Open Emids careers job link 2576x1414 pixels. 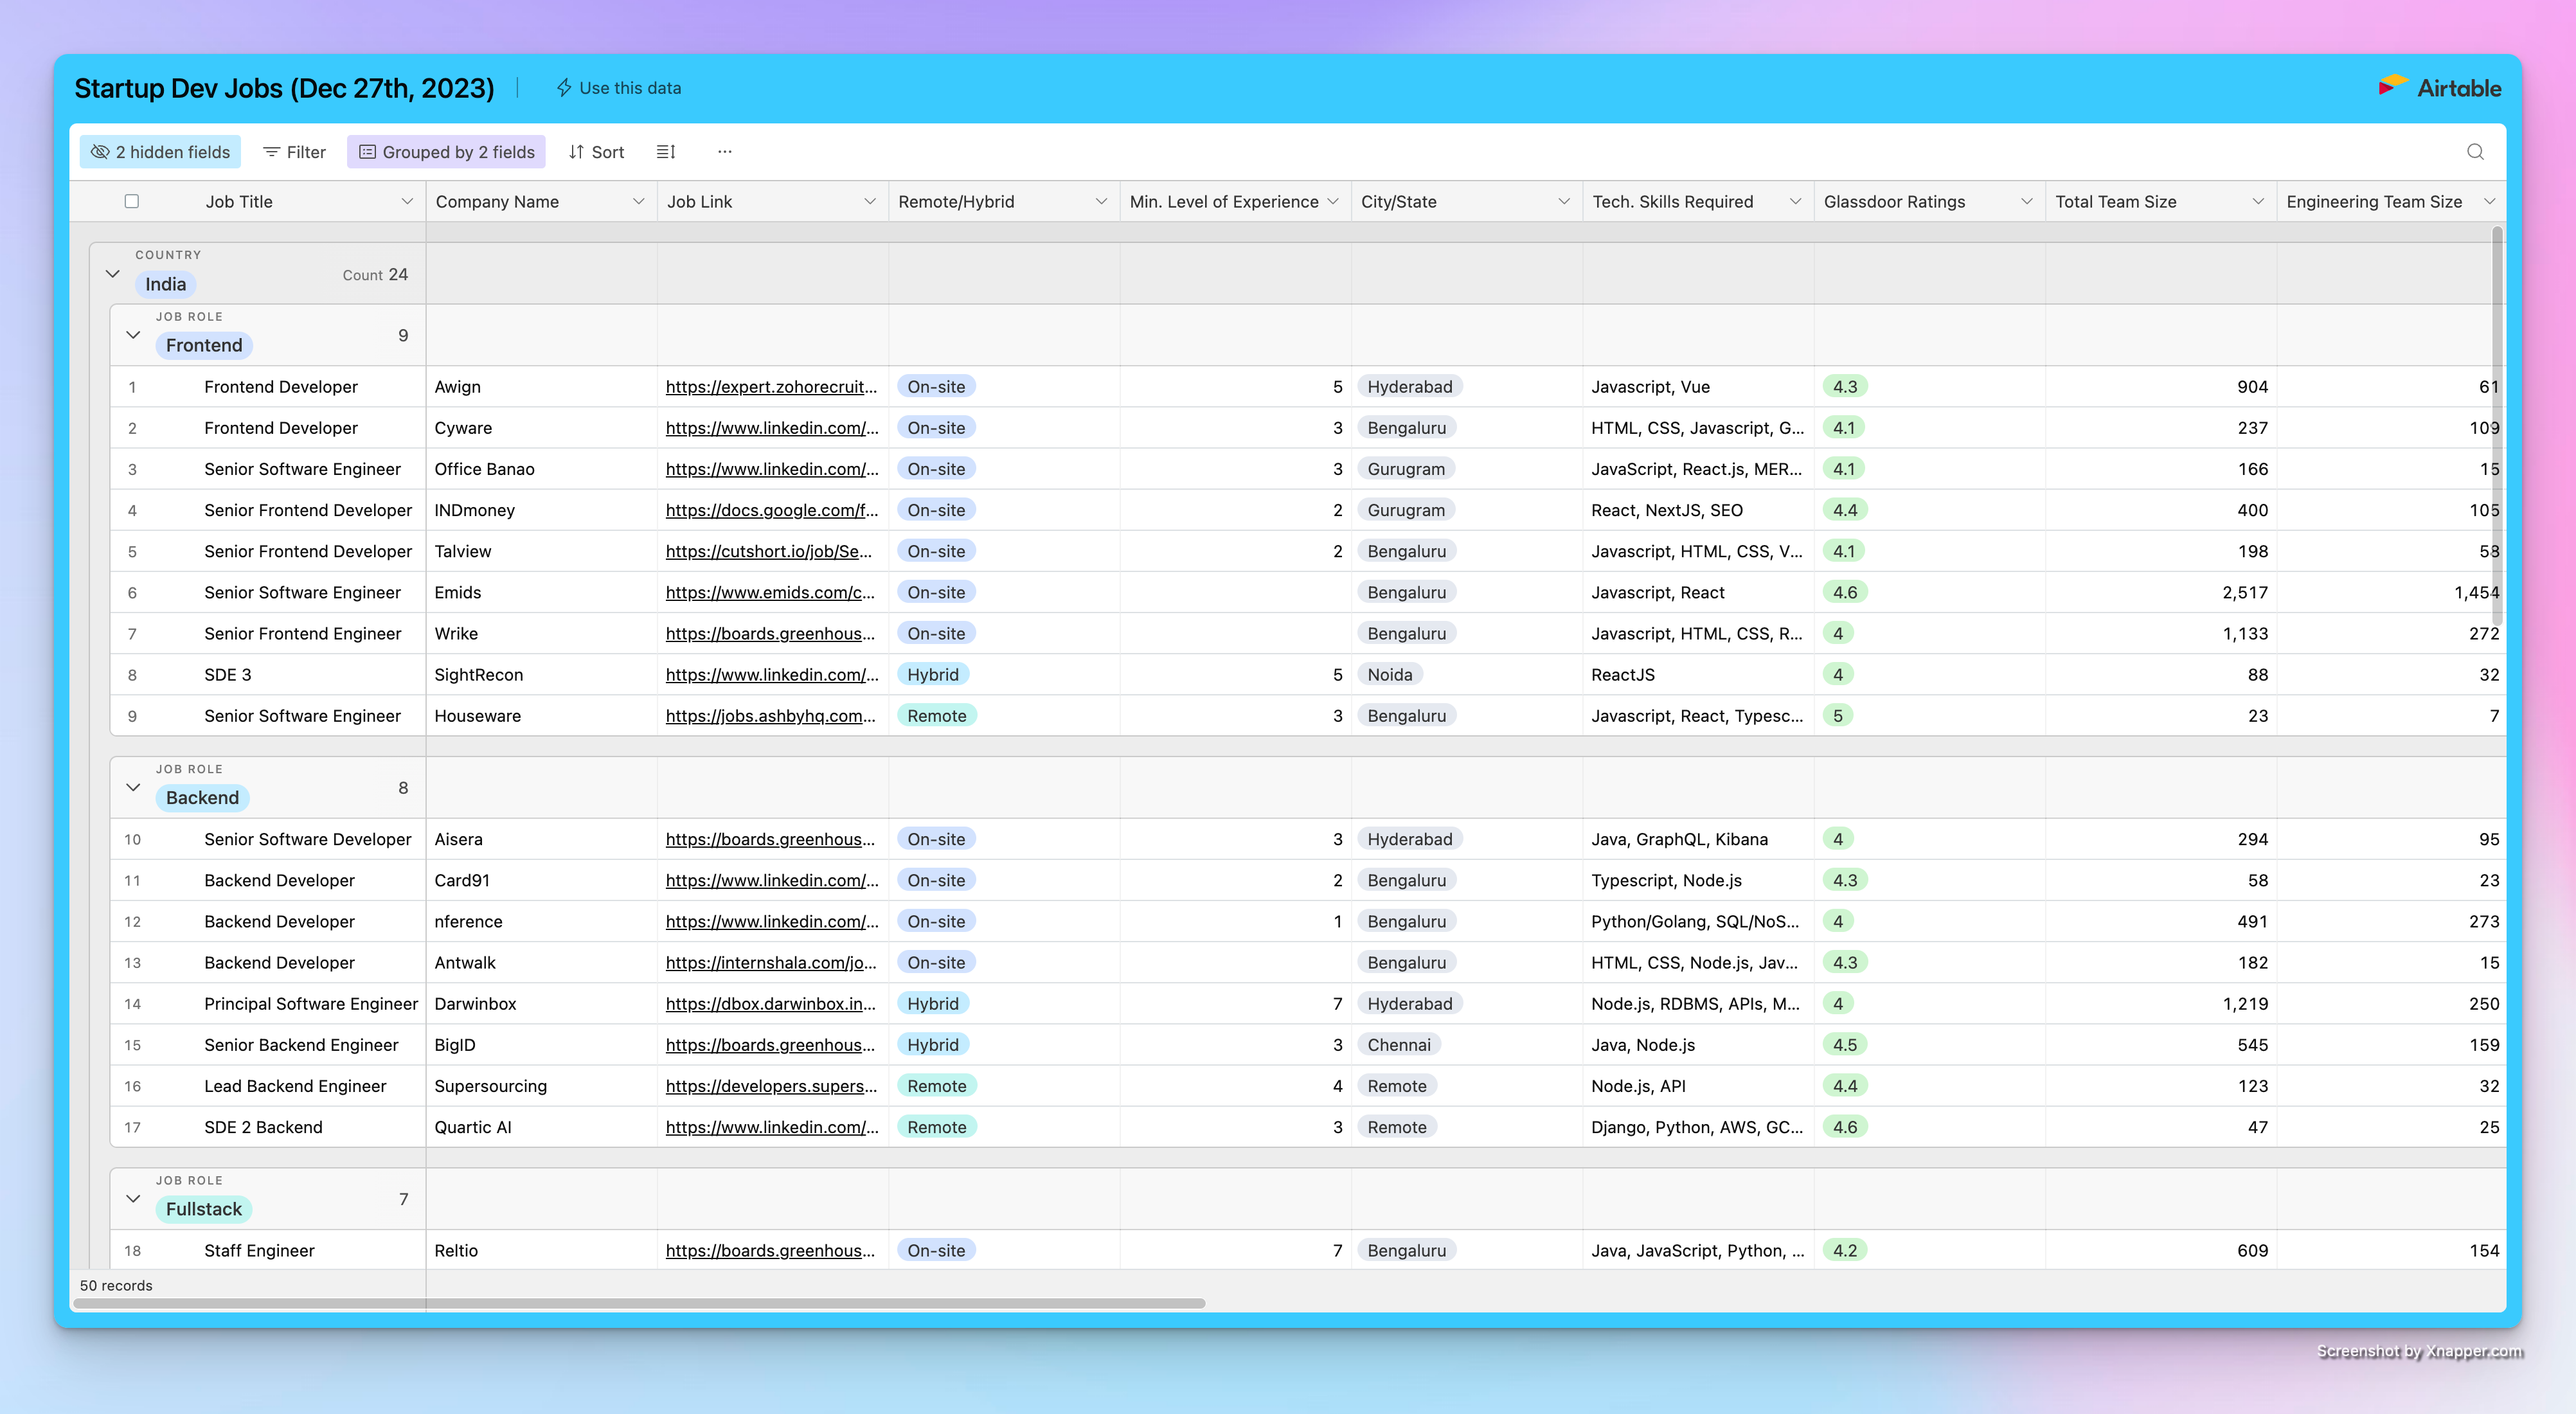[x=770, y=592]
